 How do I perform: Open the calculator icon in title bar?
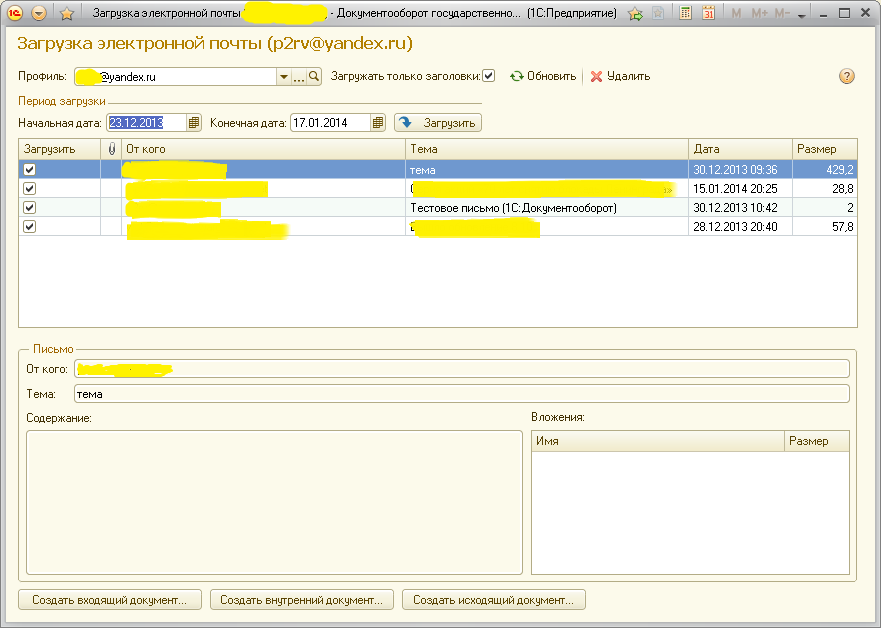[x=685, y=13]
